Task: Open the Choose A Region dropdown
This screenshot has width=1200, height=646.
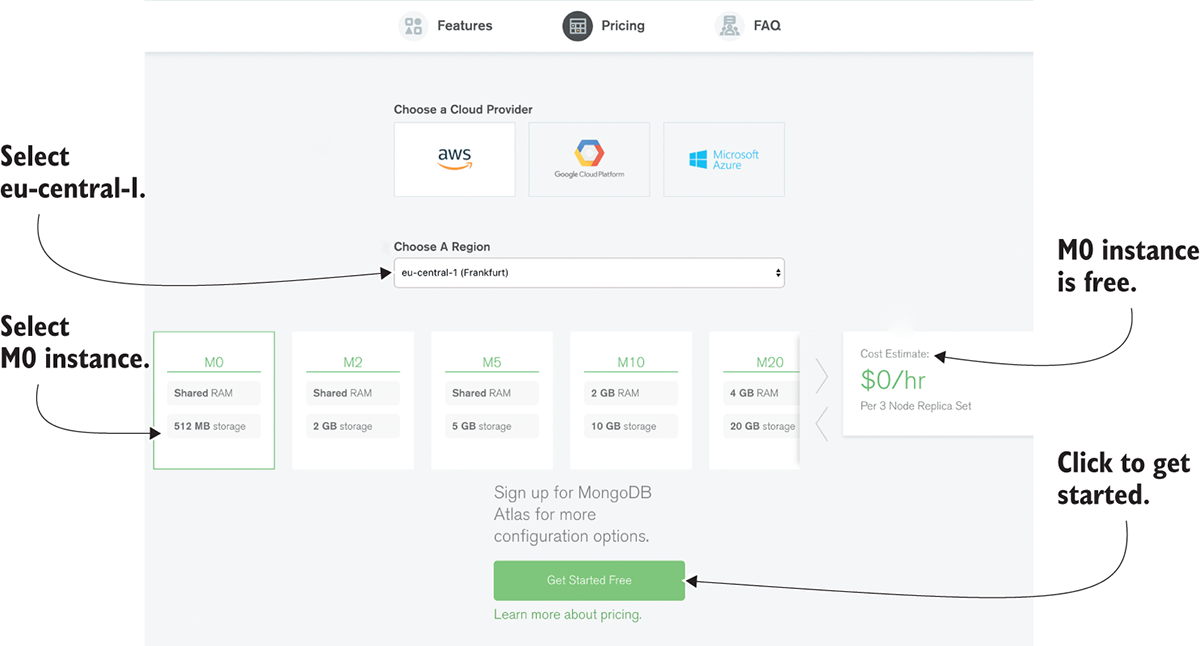Action: [588, 273]
